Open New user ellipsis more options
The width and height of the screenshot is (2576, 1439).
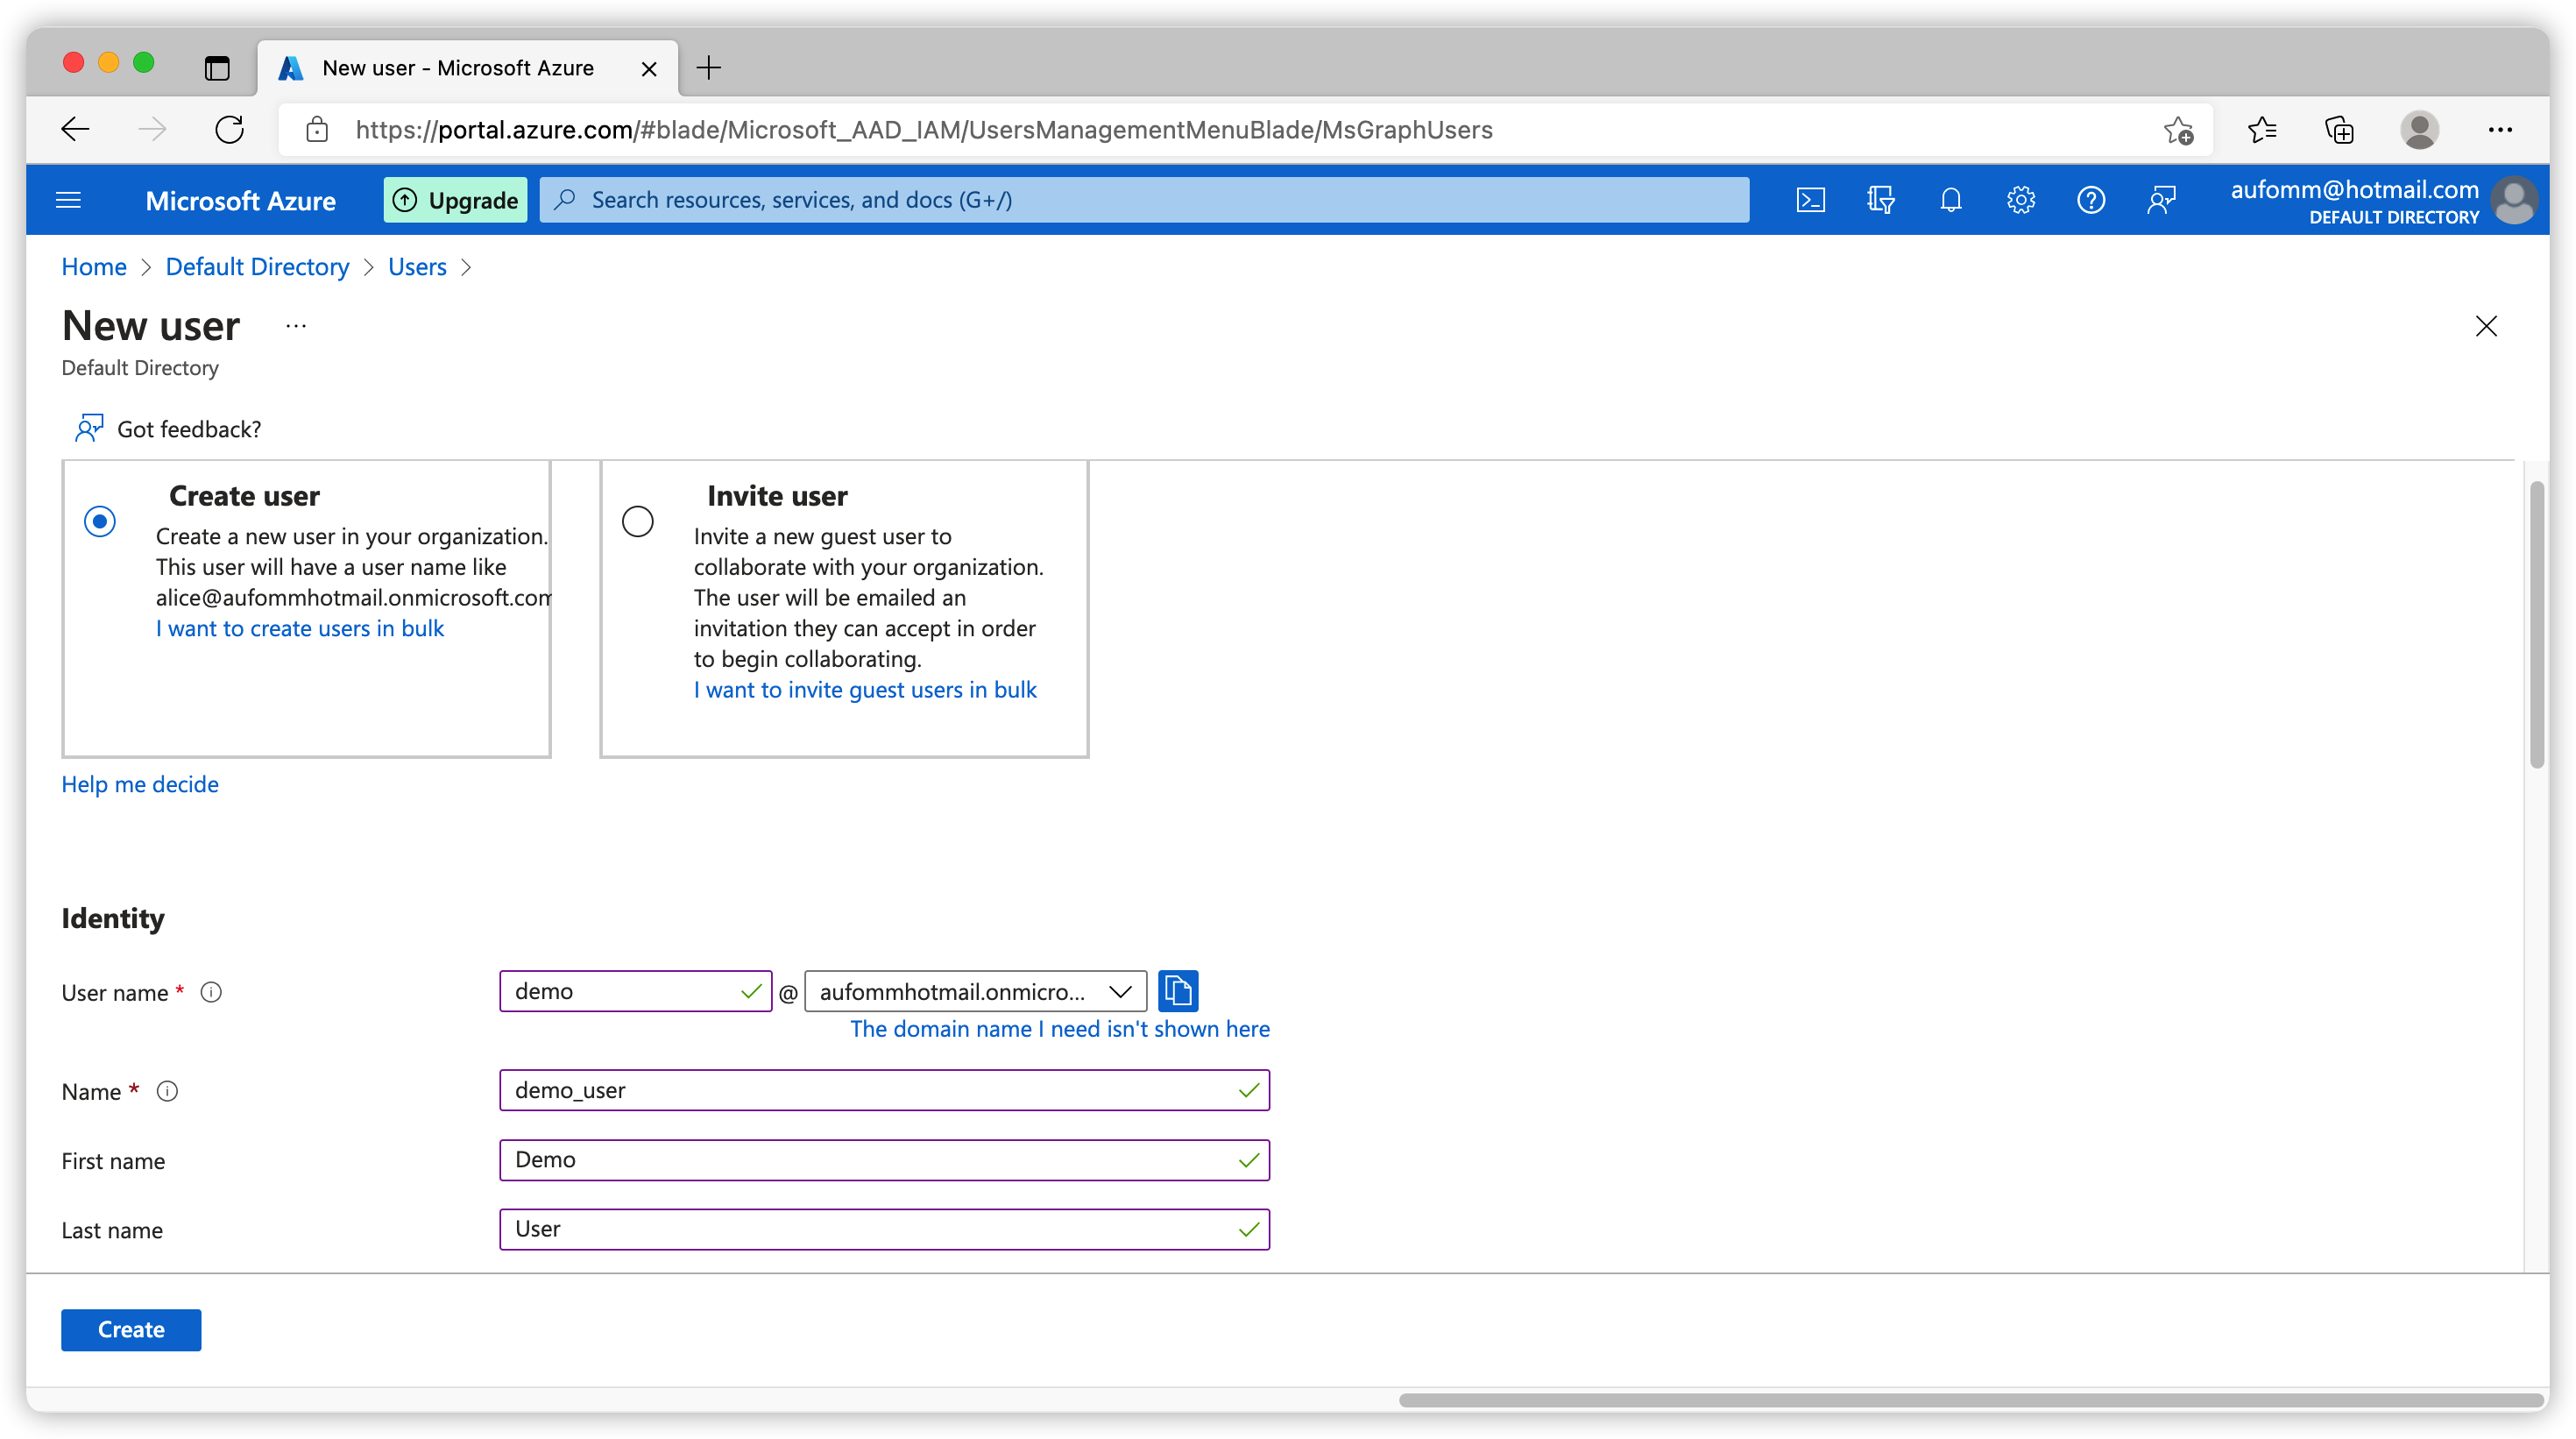pyautogui.click(x=296, y=326)
